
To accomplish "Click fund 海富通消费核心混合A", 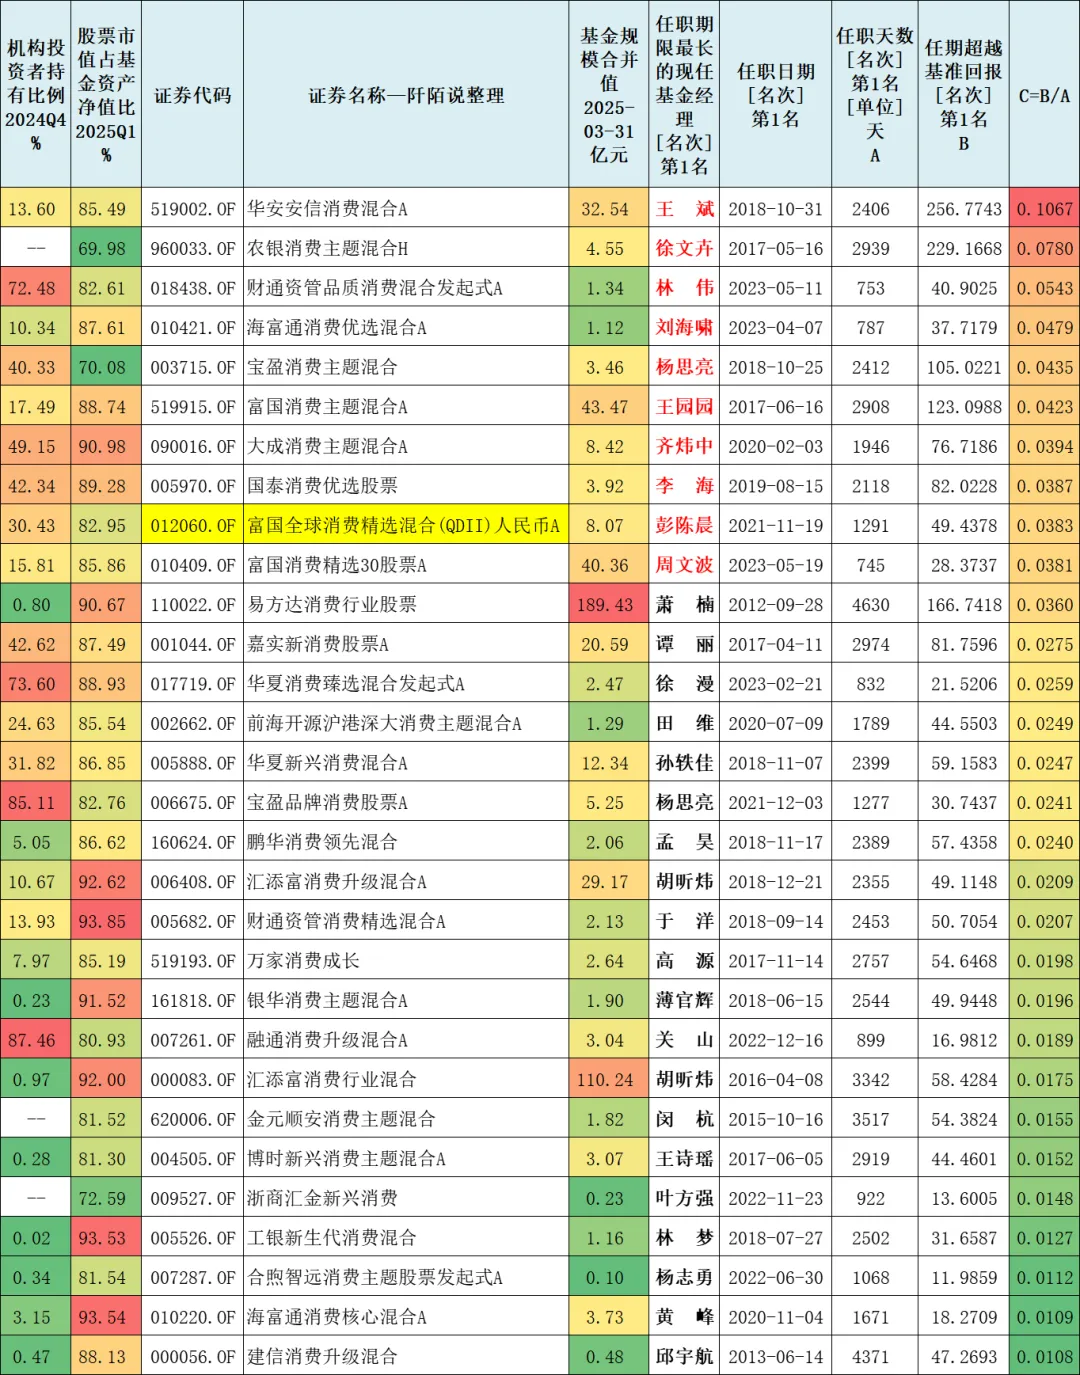I will tap(337, 1317).
